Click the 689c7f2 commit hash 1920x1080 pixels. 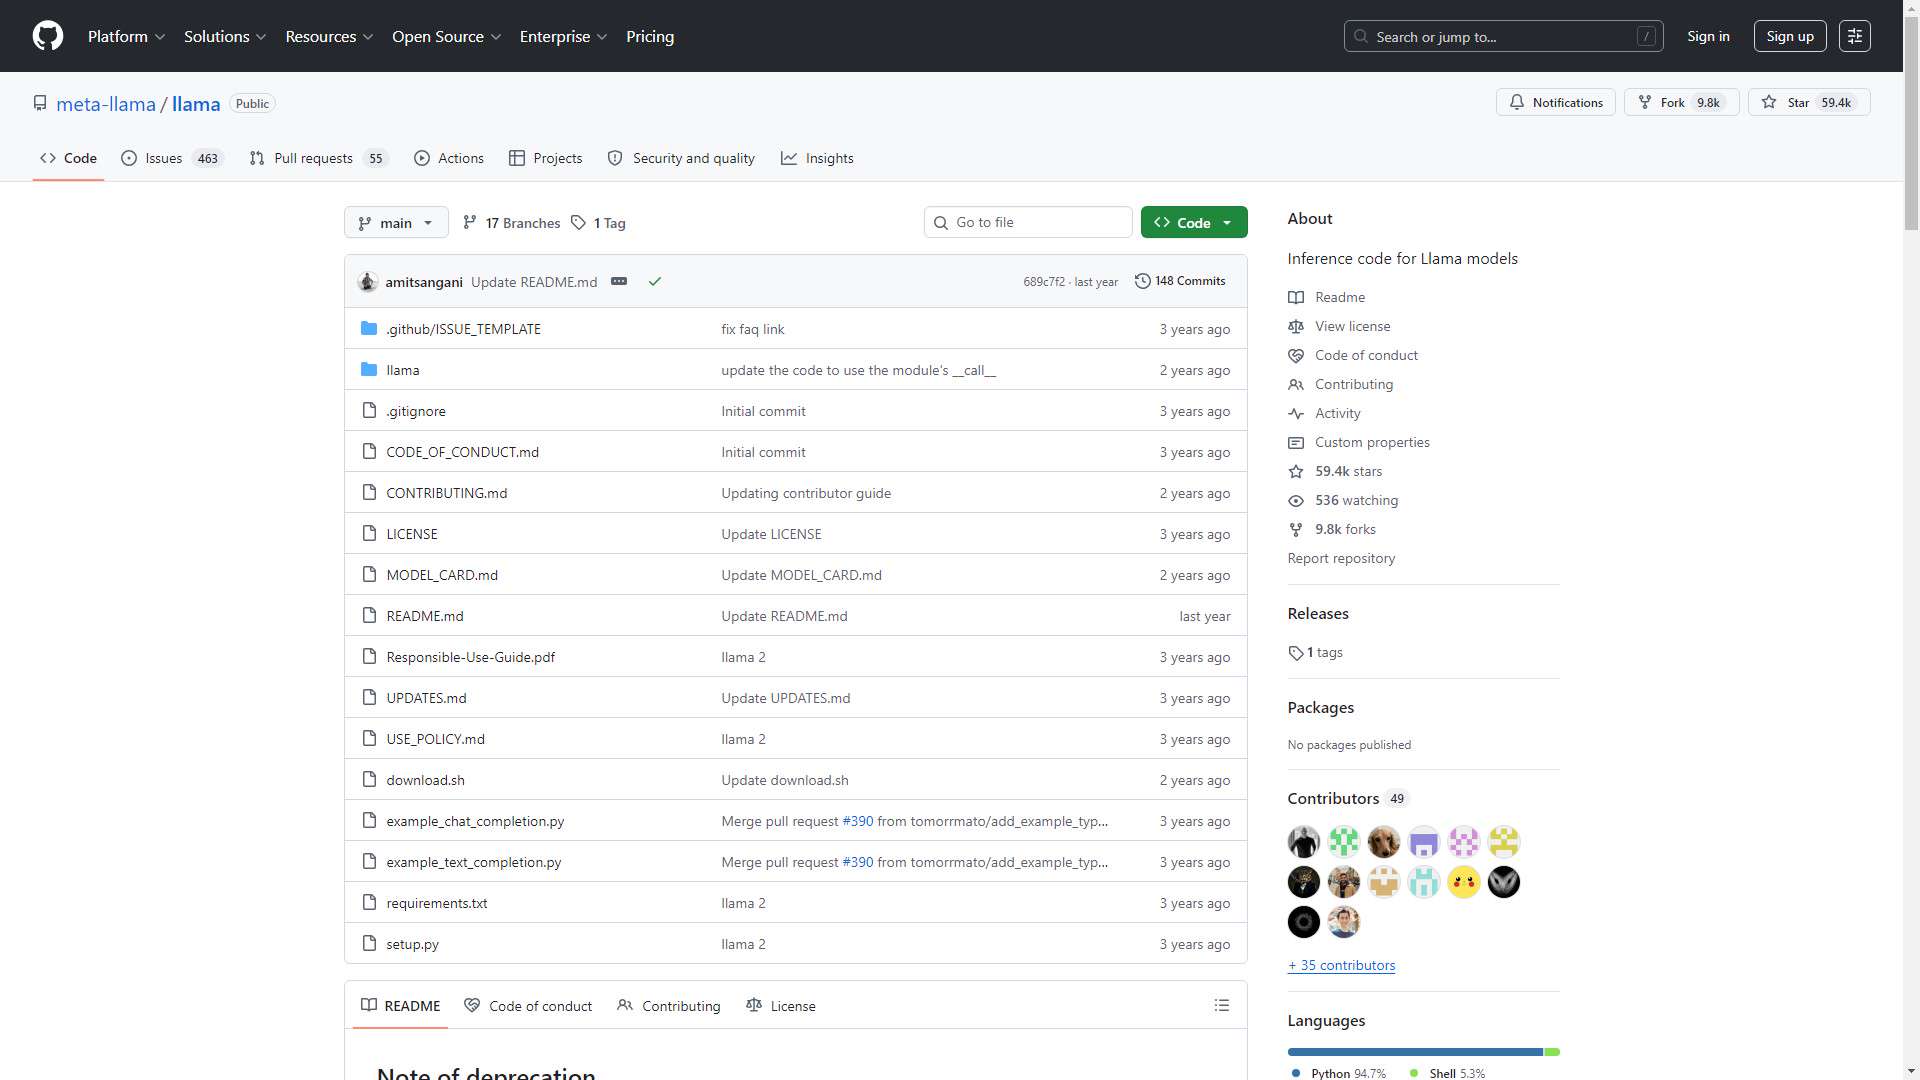(1043, 282)
